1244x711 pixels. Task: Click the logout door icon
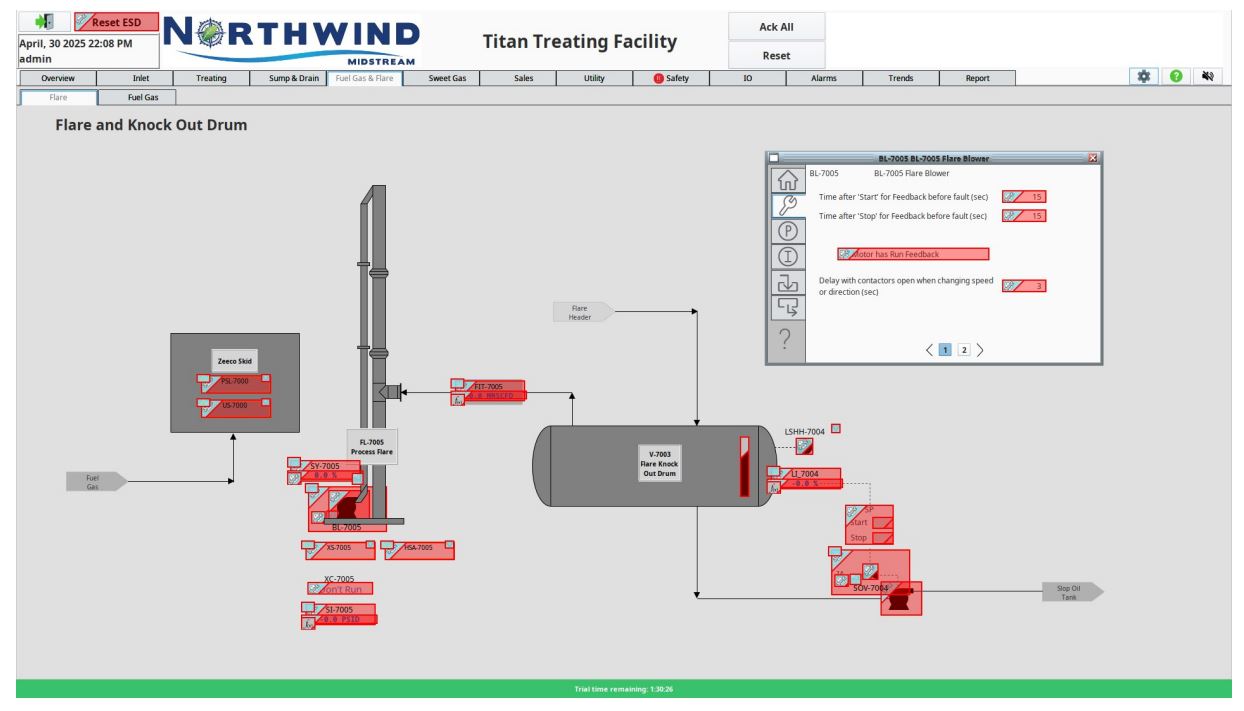click(45, 21)
